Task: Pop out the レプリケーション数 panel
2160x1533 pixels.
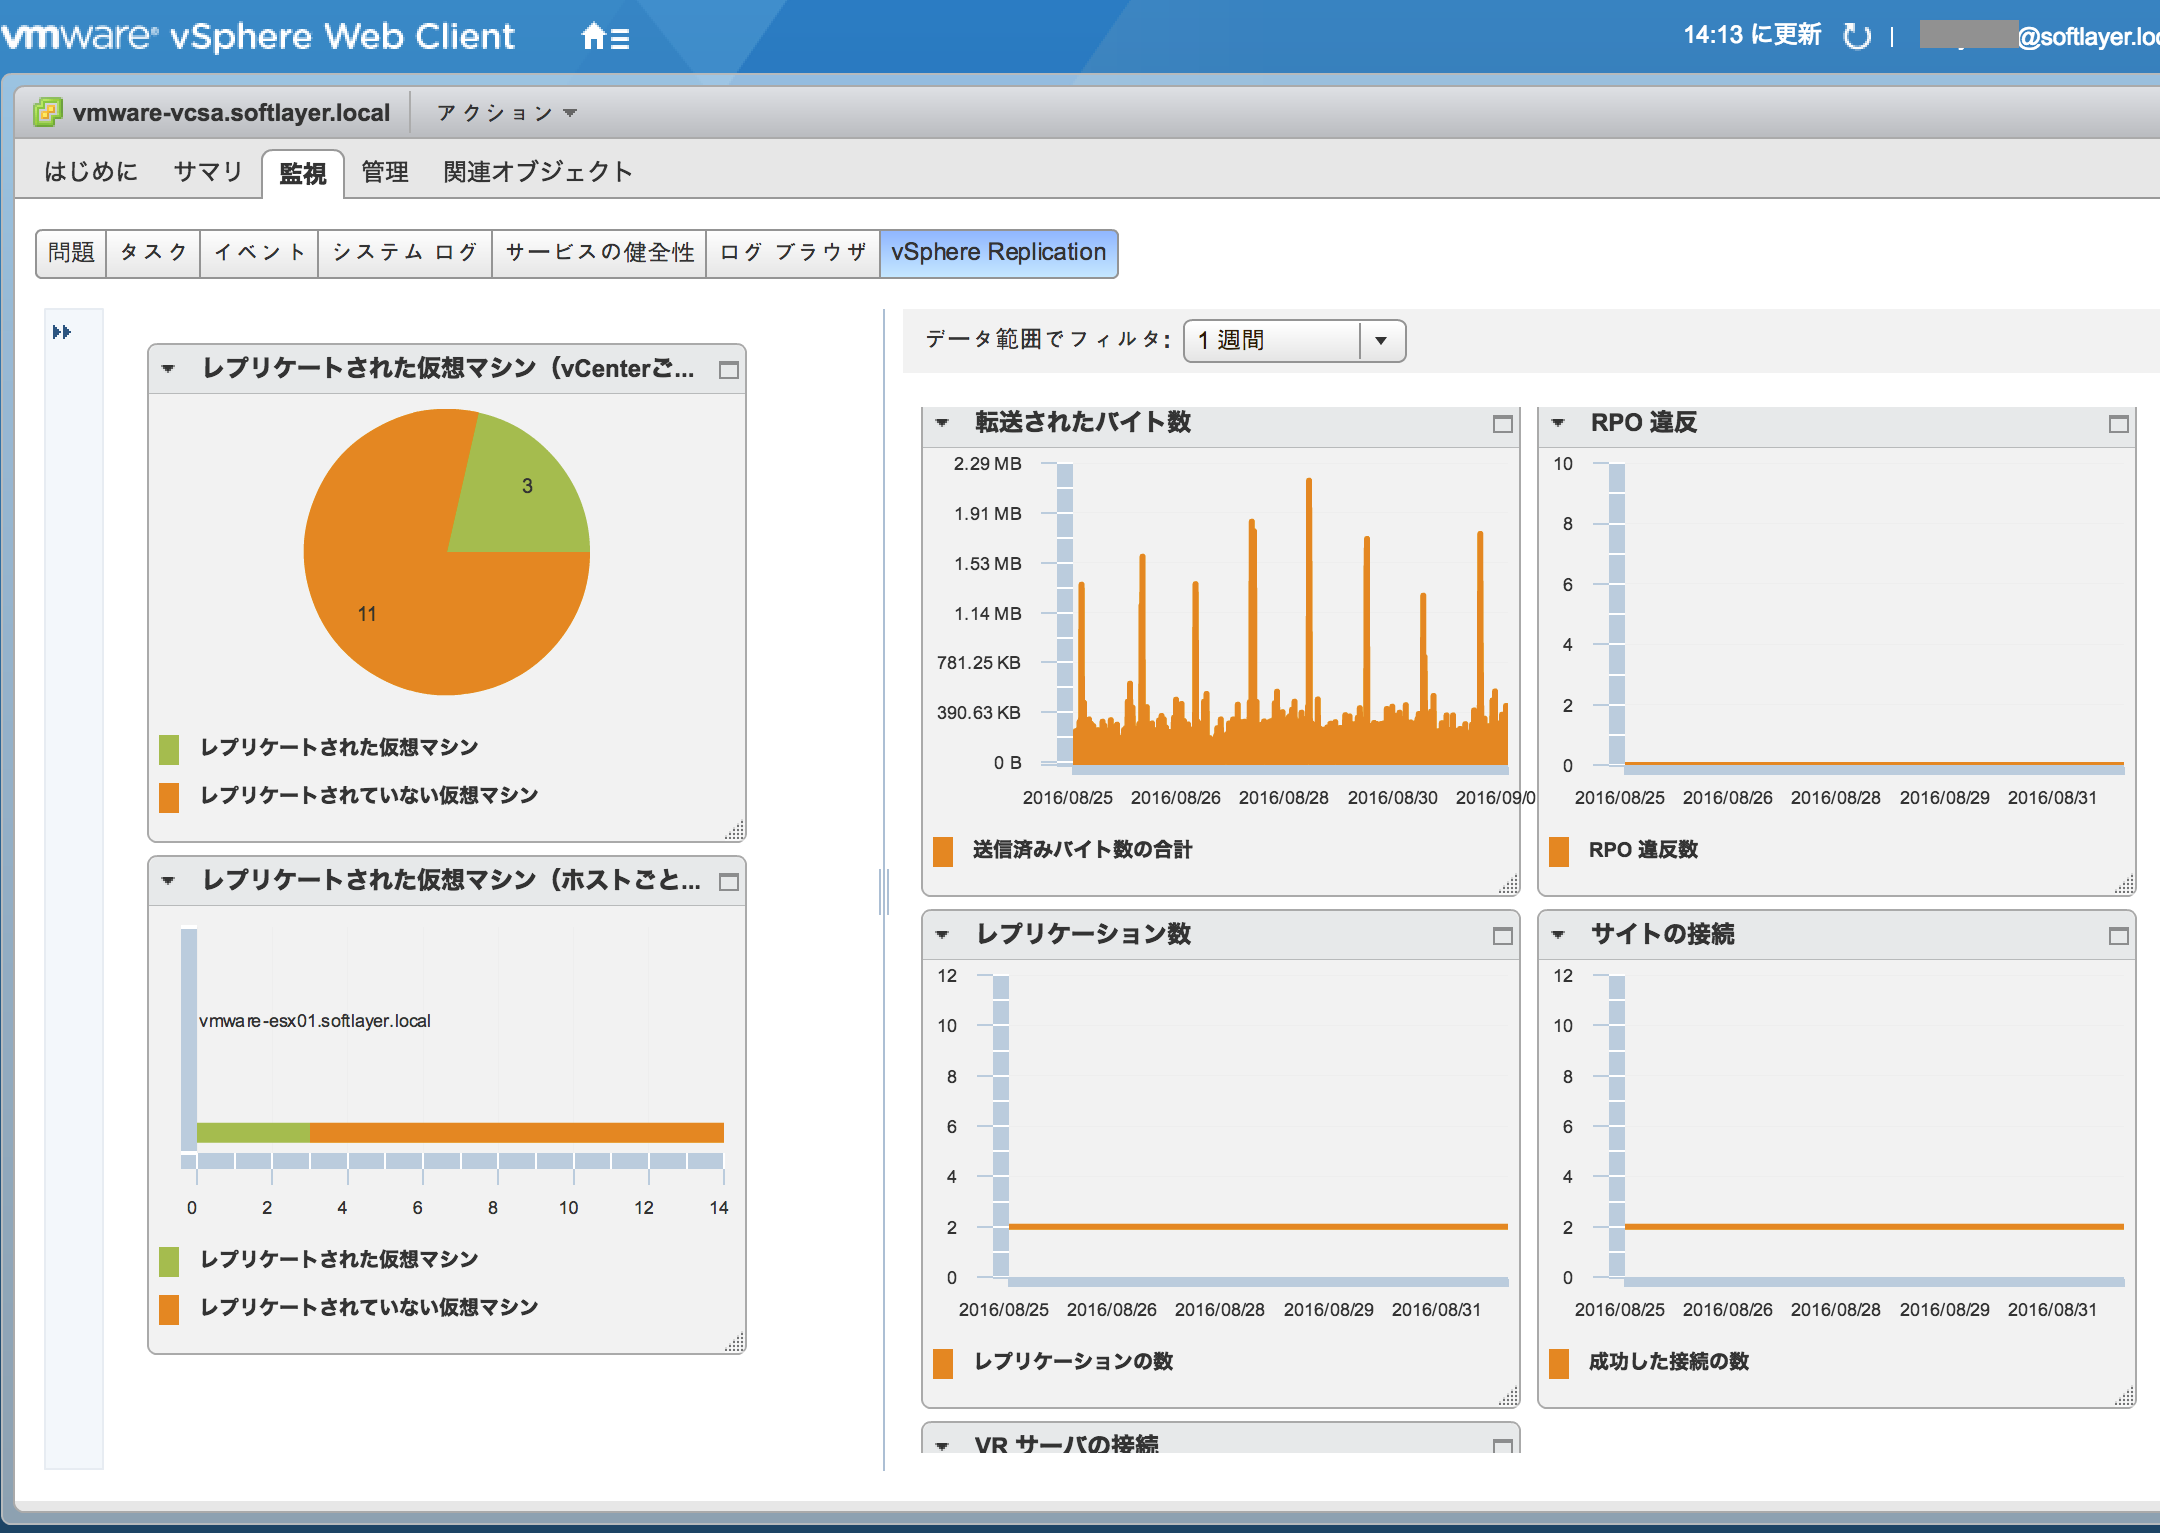Action: [1503, 936]
